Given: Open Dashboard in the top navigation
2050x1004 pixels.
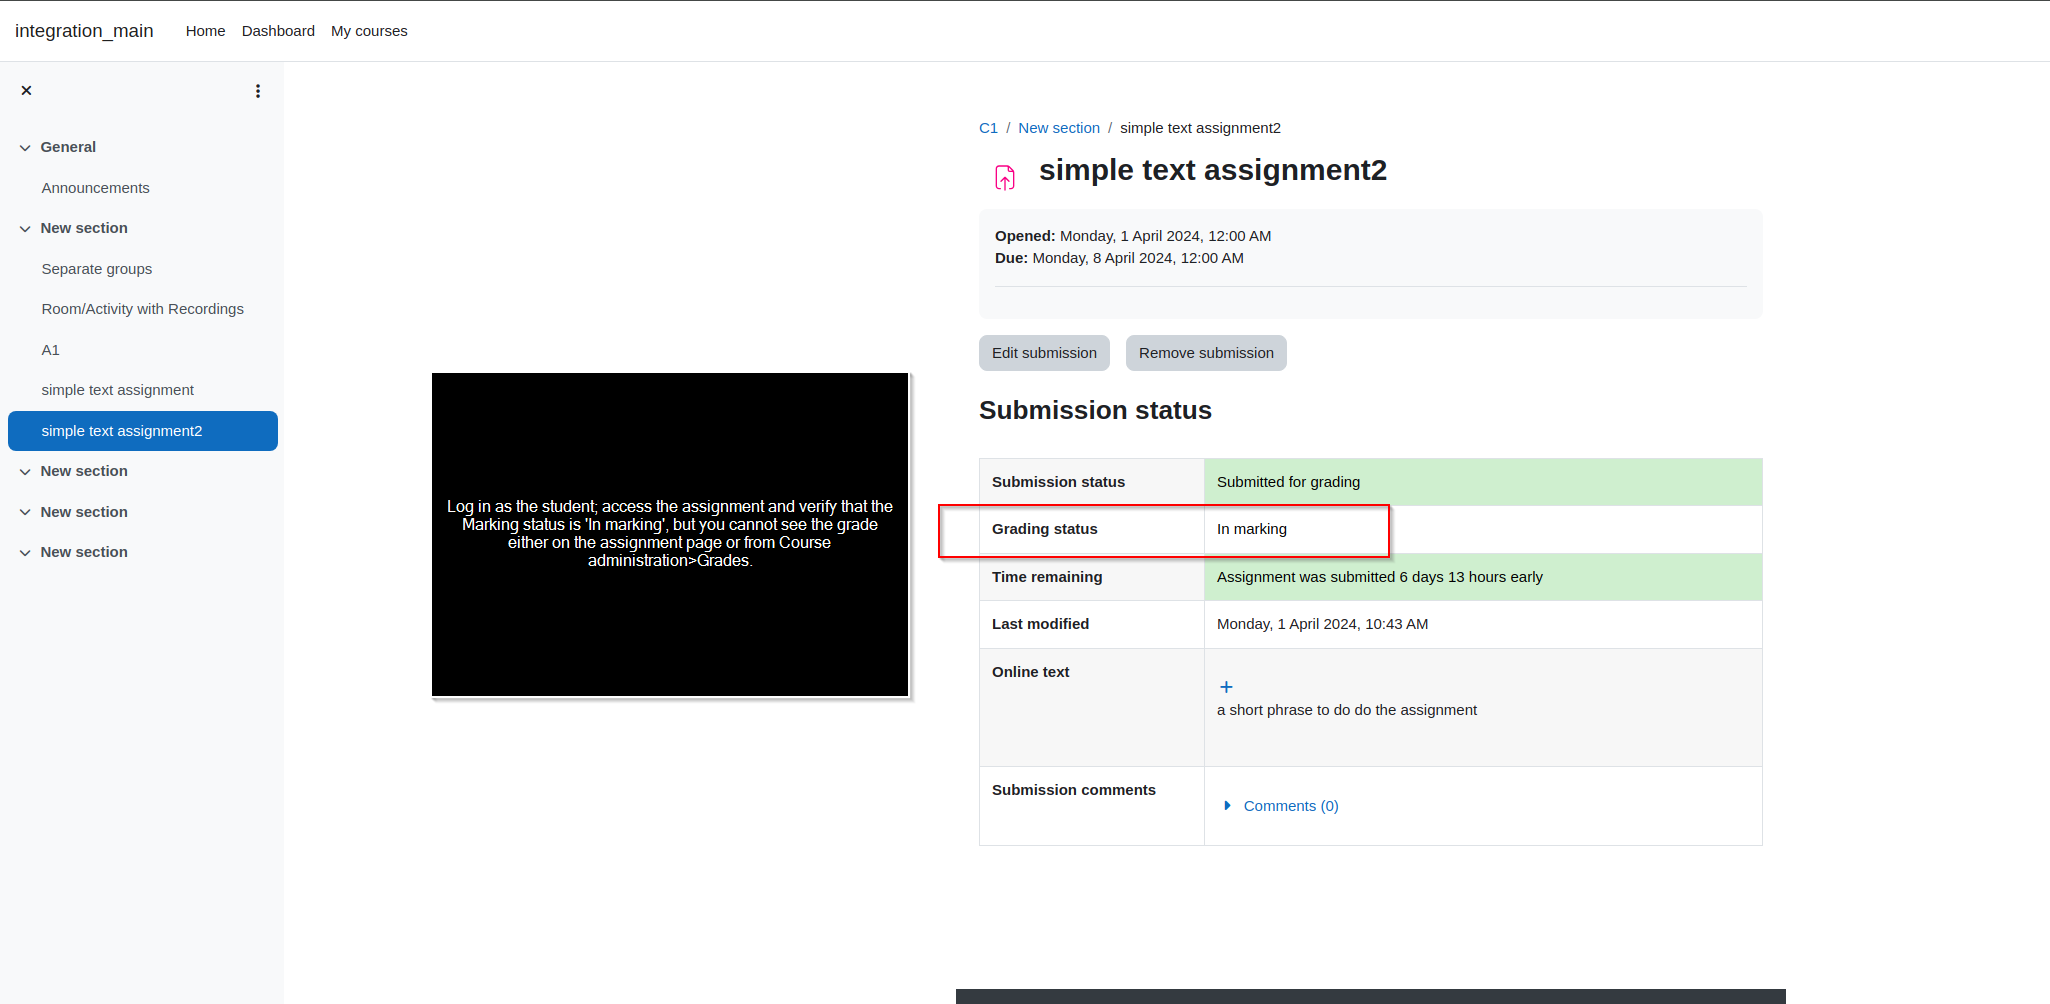Looking at the screenshot, I should [278, 31].
